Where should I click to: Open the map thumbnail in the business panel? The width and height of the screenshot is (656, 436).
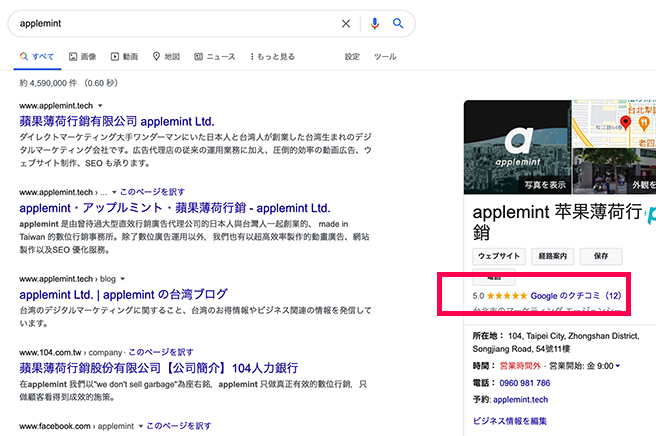tap(614, 123)
